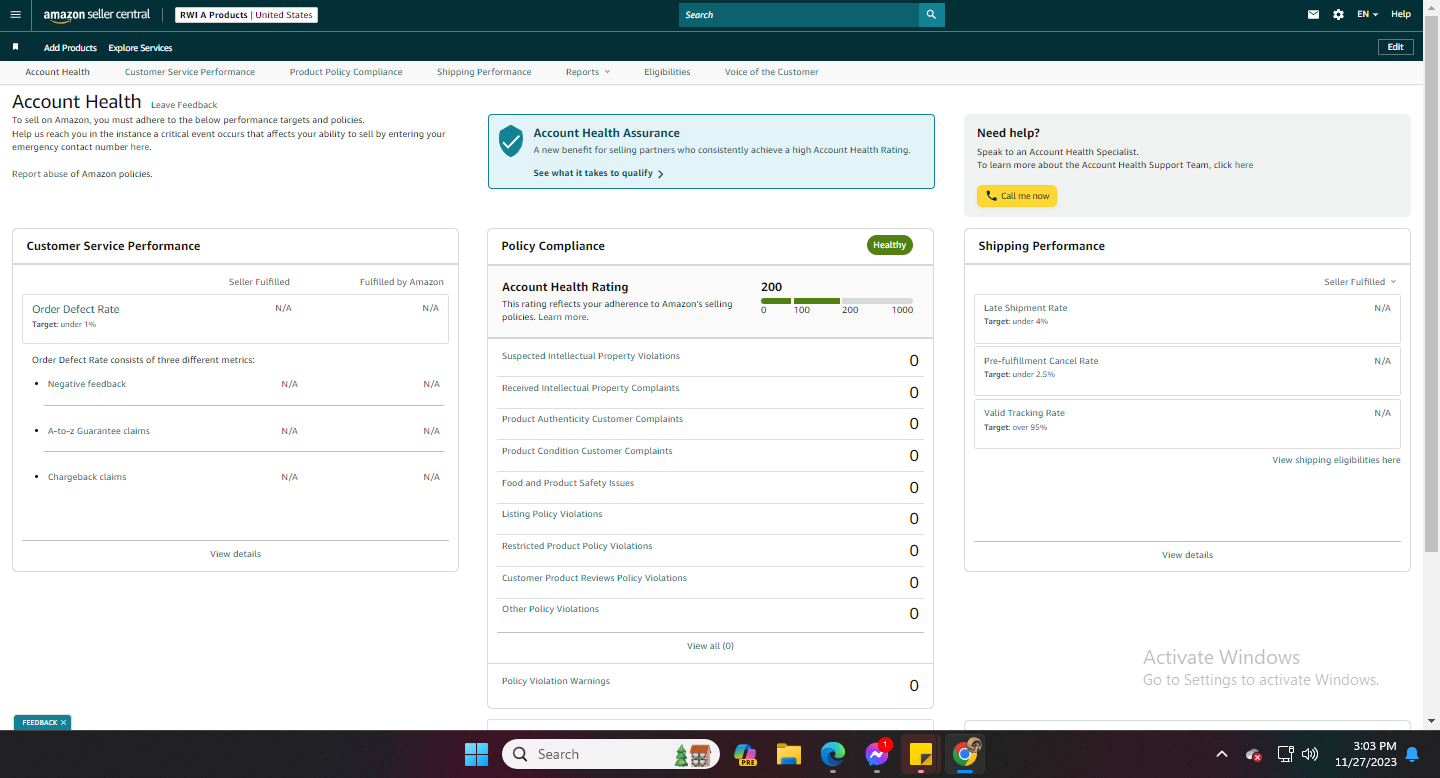Open Suspected Intellectual Property Violations row
This screenshot has height=778, width=1440.
point(710,360)
